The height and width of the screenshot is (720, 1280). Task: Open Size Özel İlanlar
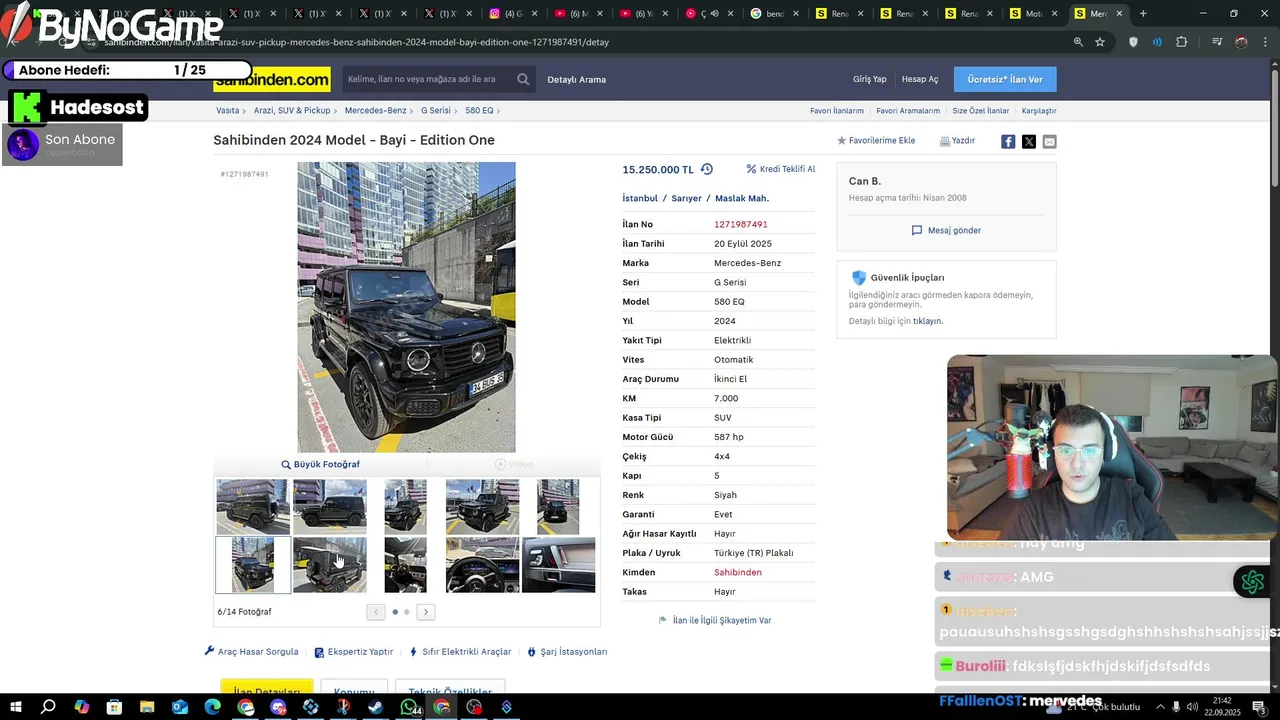(x=981, y=111)
